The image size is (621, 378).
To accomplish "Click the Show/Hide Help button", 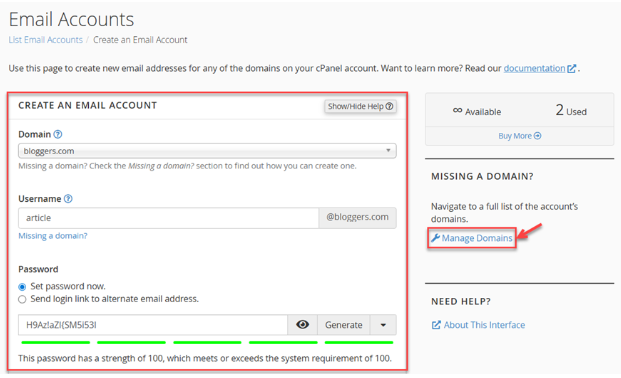I will pos(360,106).
